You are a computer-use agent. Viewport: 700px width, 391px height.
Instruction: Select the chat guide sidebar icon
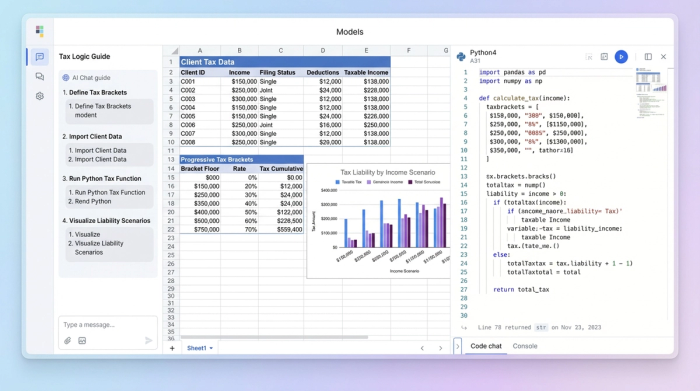pyautogui.click(x=40, y=57)
